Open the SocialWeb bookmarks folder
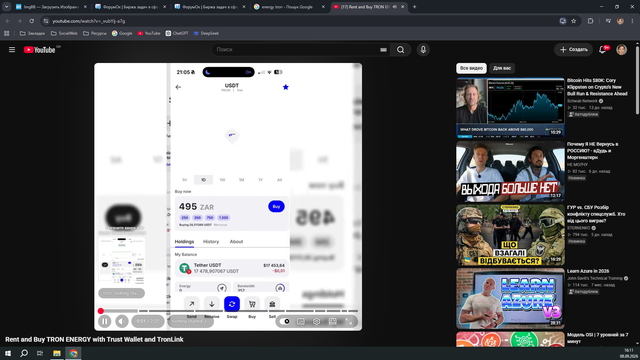The image size is (640, 360). 64,33
